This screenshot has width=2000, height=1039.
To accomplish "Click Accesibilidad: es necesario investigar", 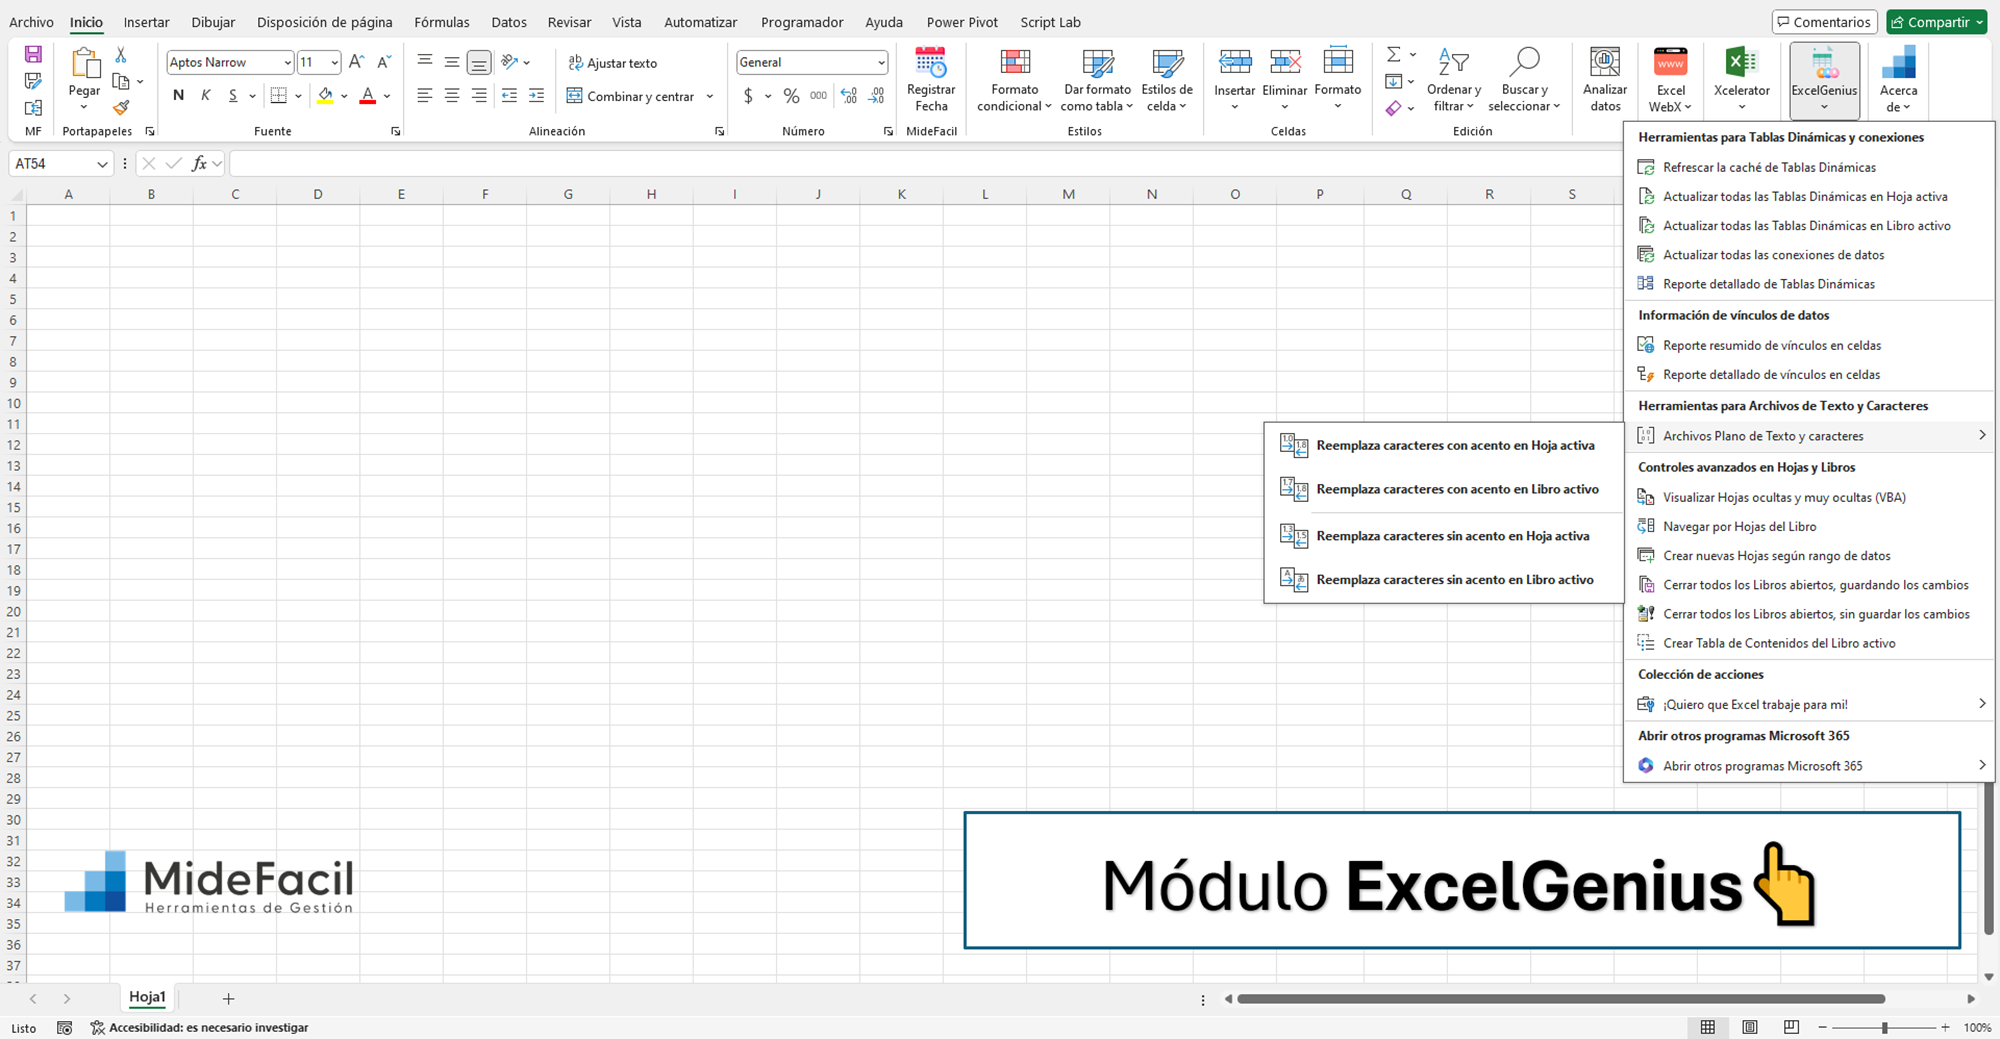I will pos(199,1027).
